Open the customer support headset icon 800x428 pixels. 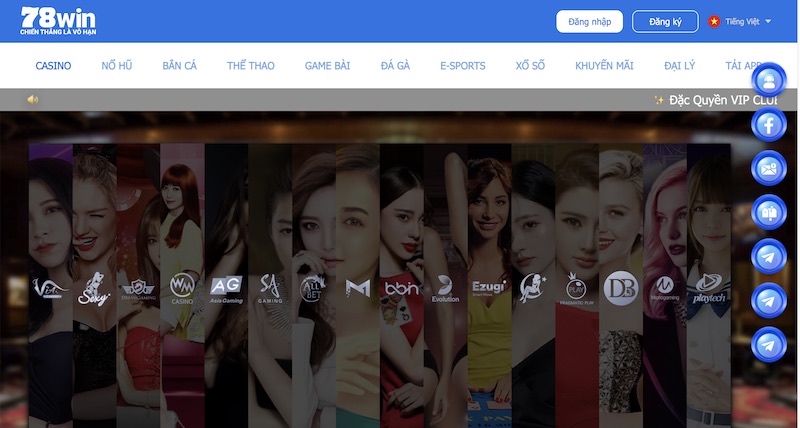(x=769, y=81)
